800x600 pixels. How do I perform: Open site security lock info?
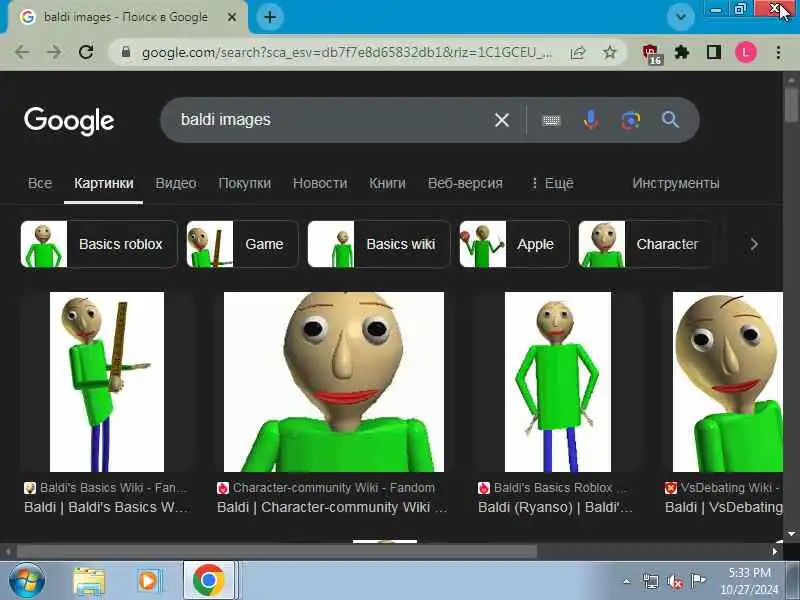click(x=126, y=52)
